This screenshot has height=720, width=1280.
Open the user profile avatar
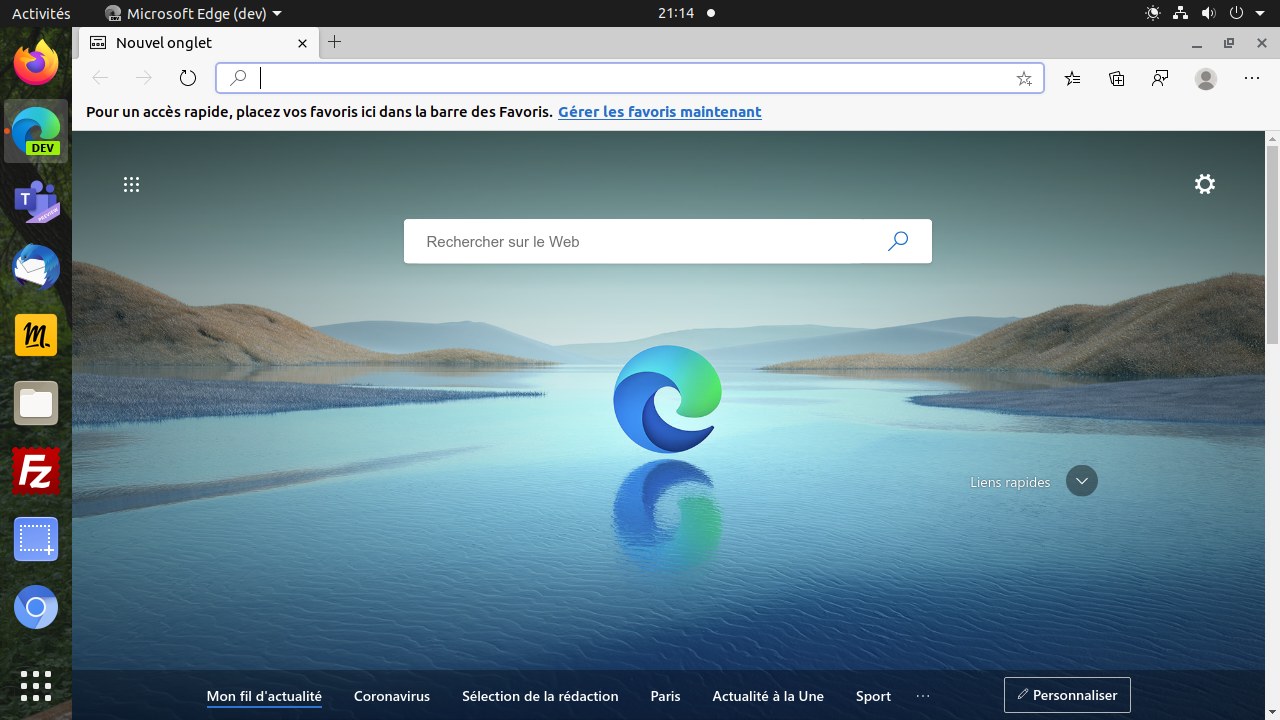[x=1206, y=78]
